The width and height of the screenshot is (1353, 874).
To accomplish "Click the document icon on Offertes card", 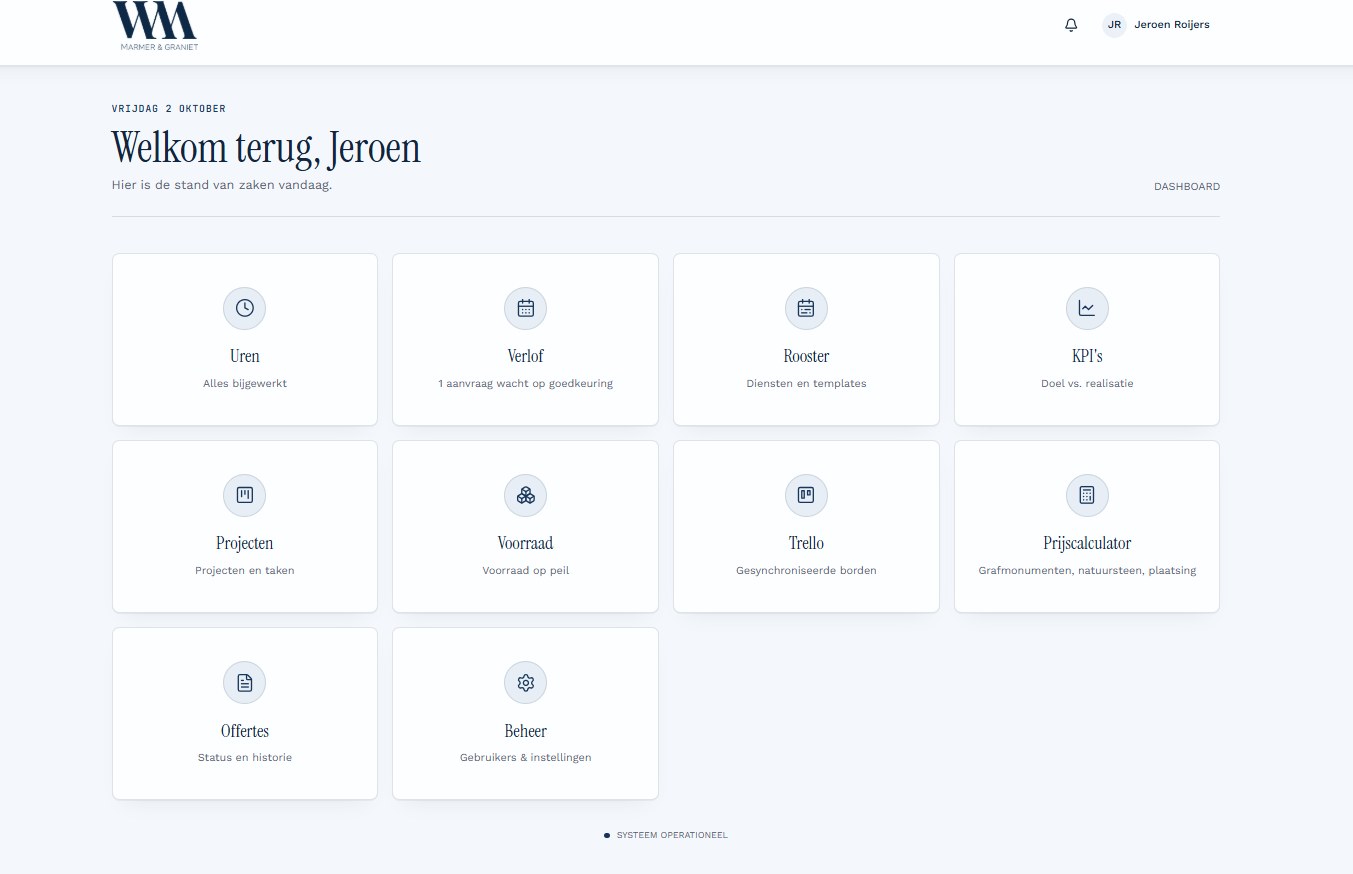I will (245, 682).
